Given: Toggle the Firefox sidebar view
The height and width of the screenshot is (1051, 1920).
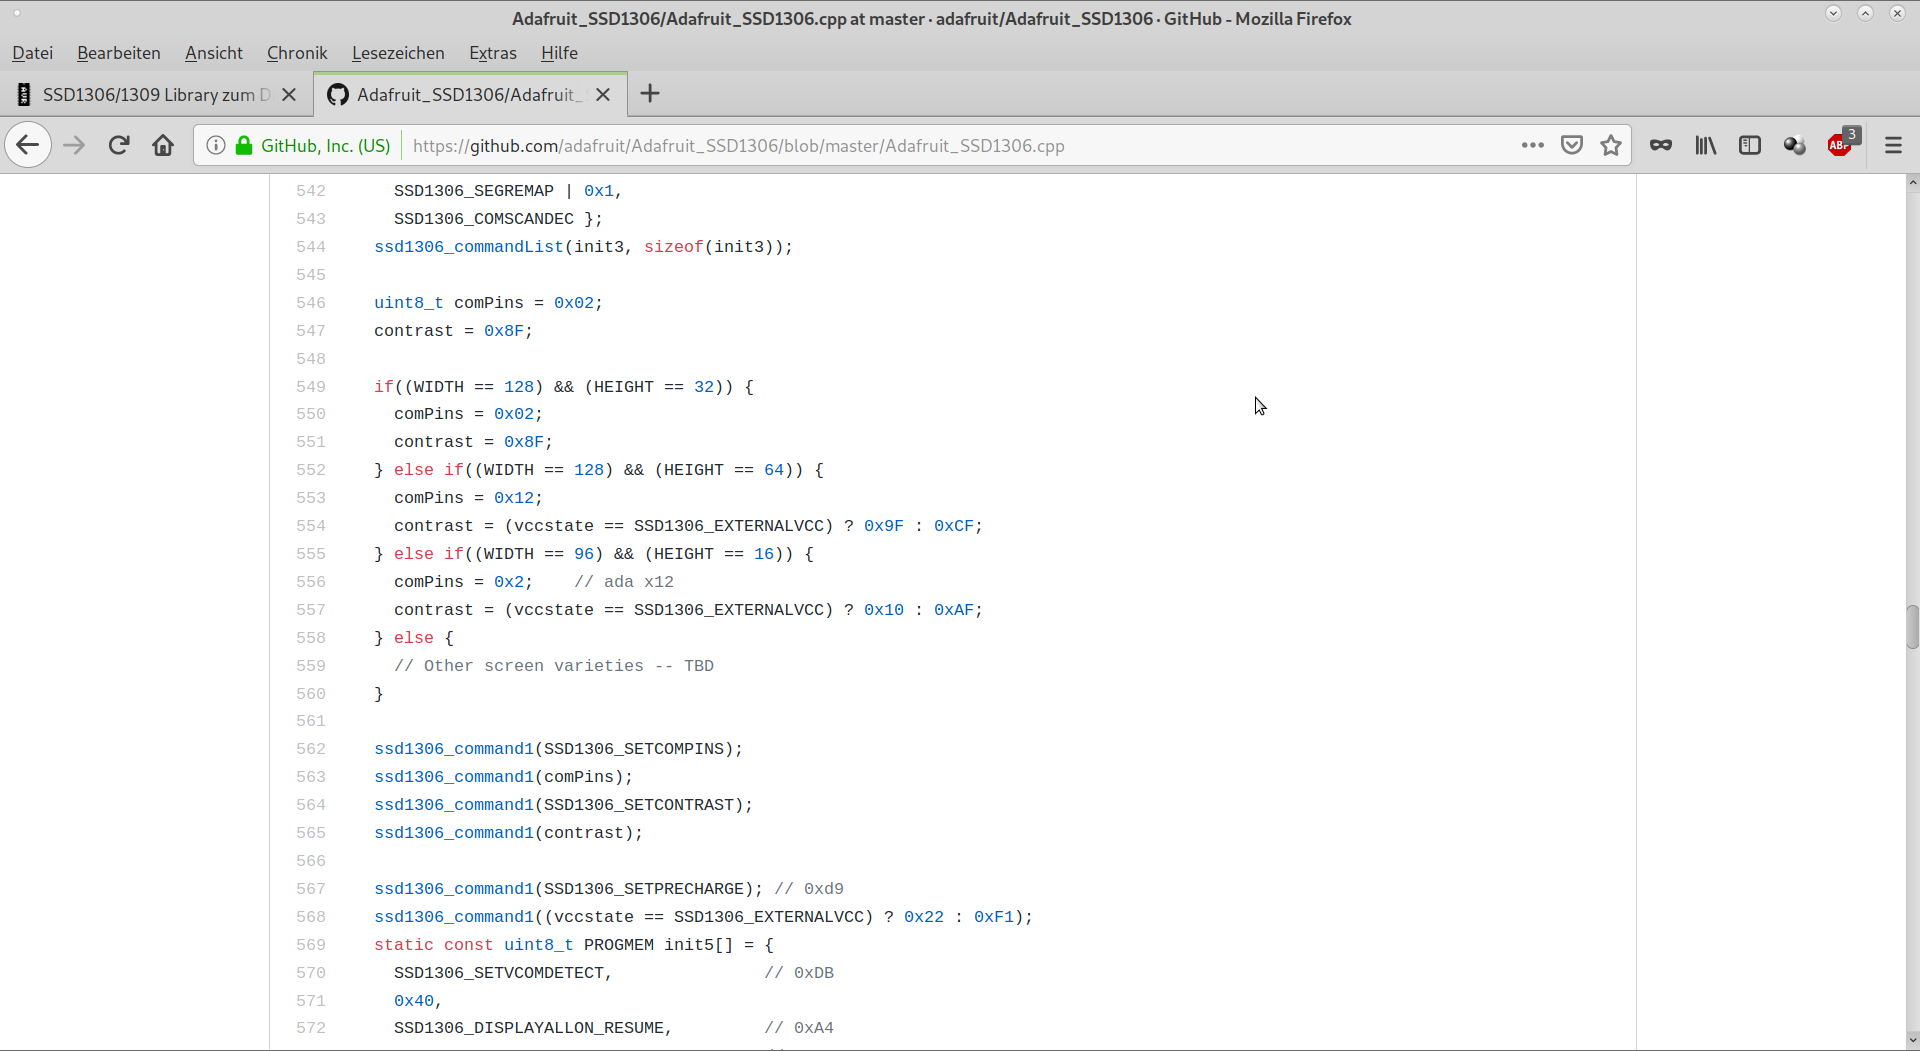Looking at the screenshot, I should point(1750,145).
